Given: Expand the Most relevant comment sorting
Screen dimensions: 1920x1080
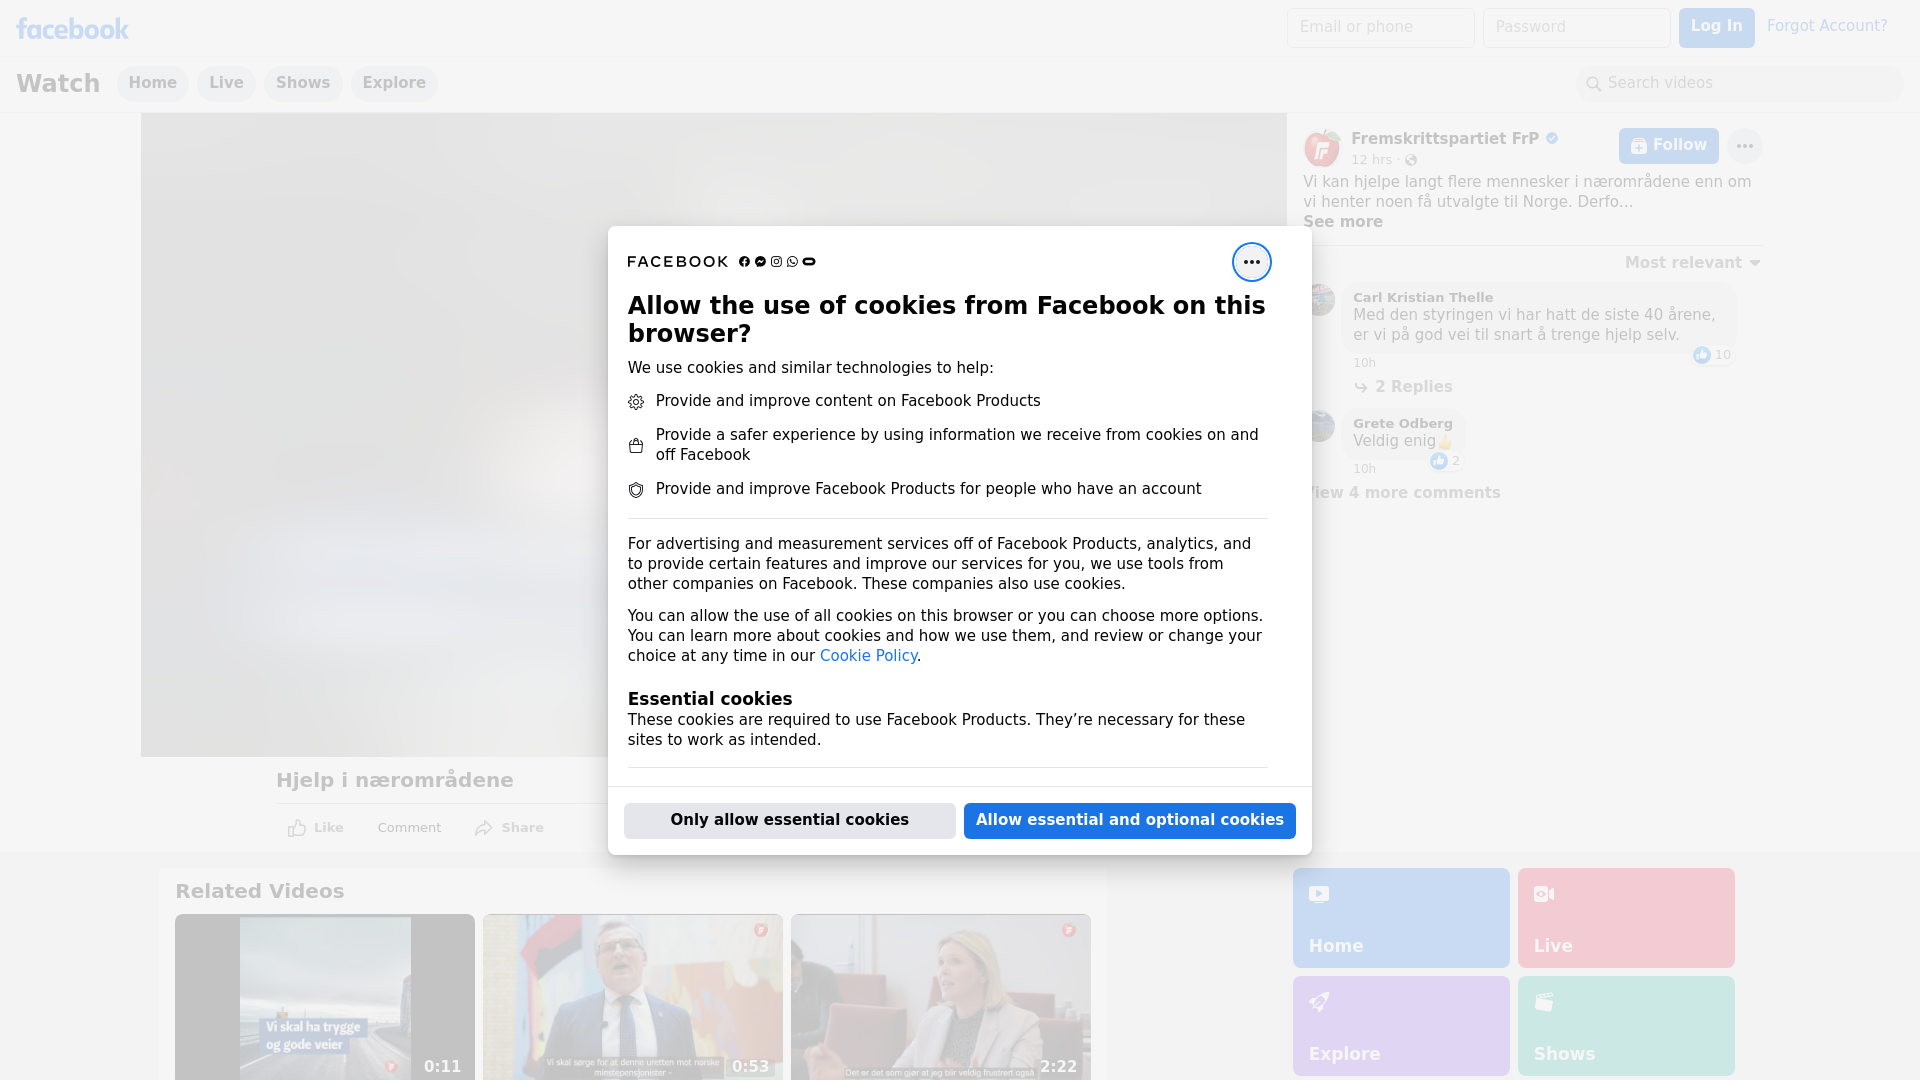Looking at the screenshot, I should click(1692, 263).
